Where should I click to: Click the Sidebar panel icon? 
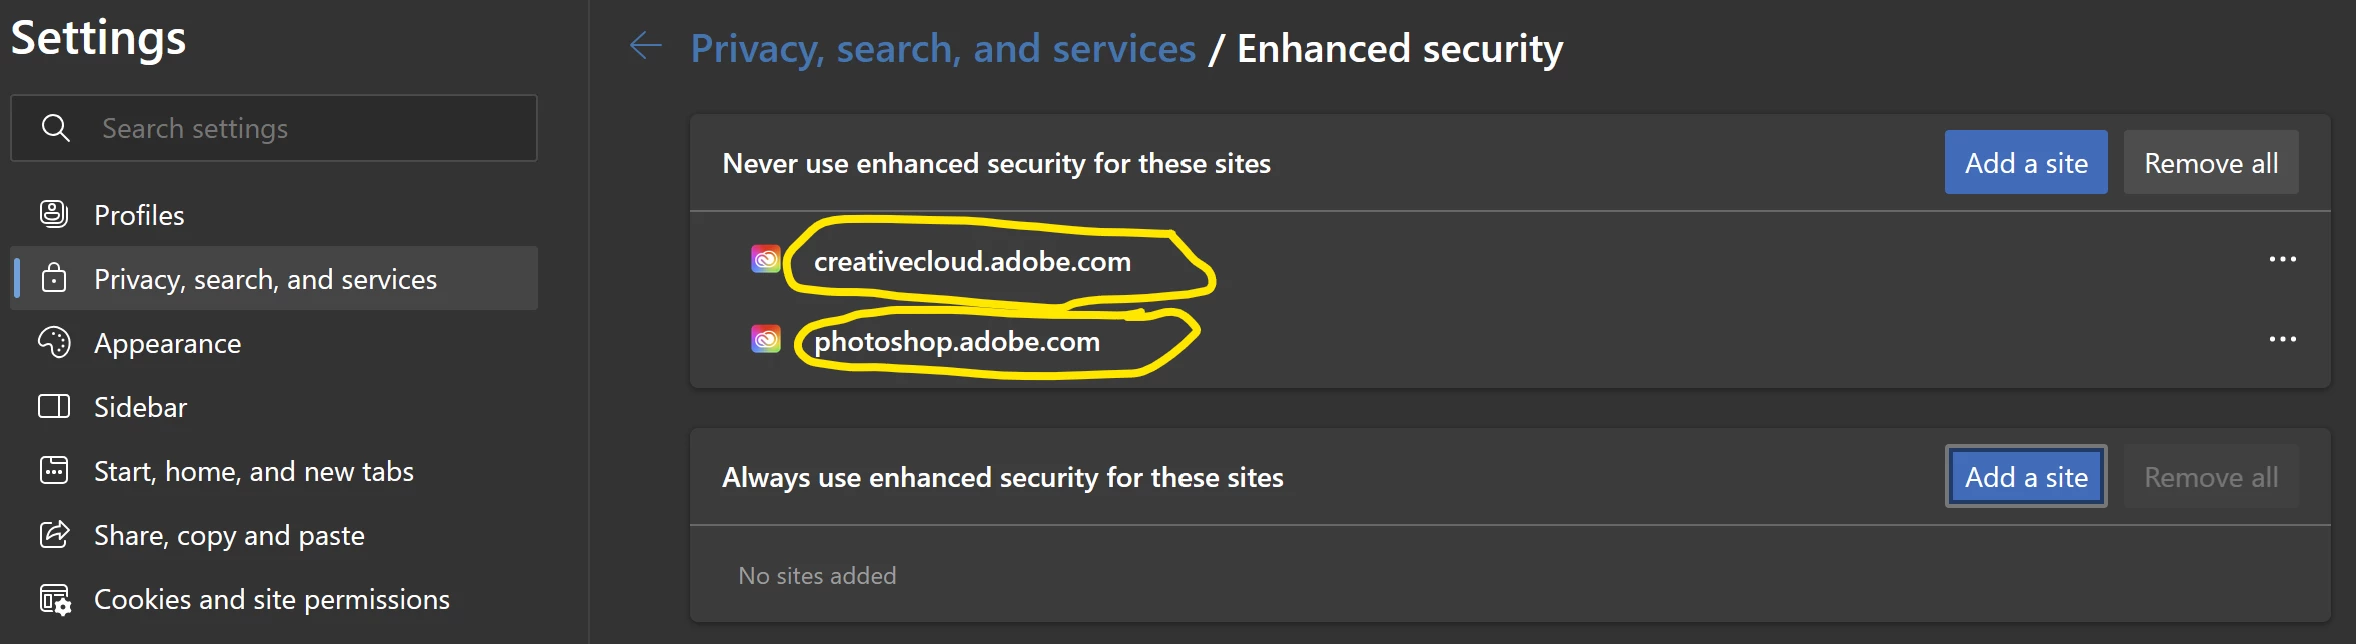click(x=54, y=406)
